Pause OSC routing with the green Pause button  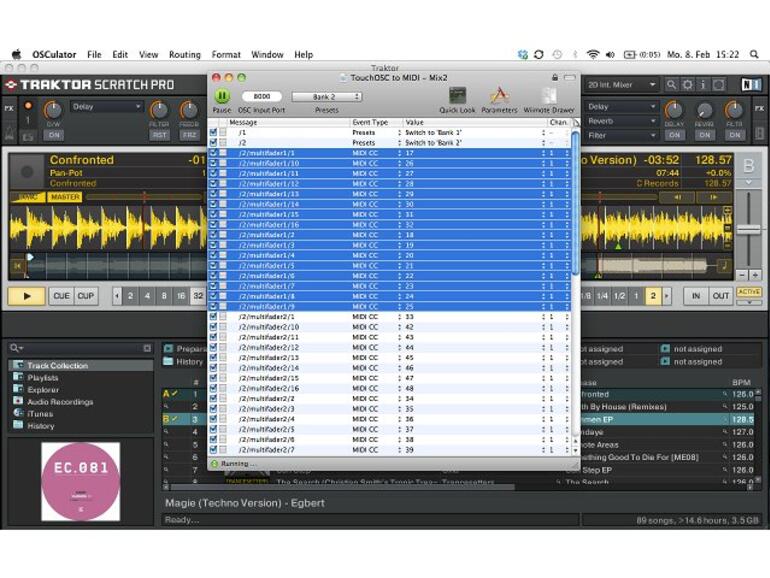[222, 96]
